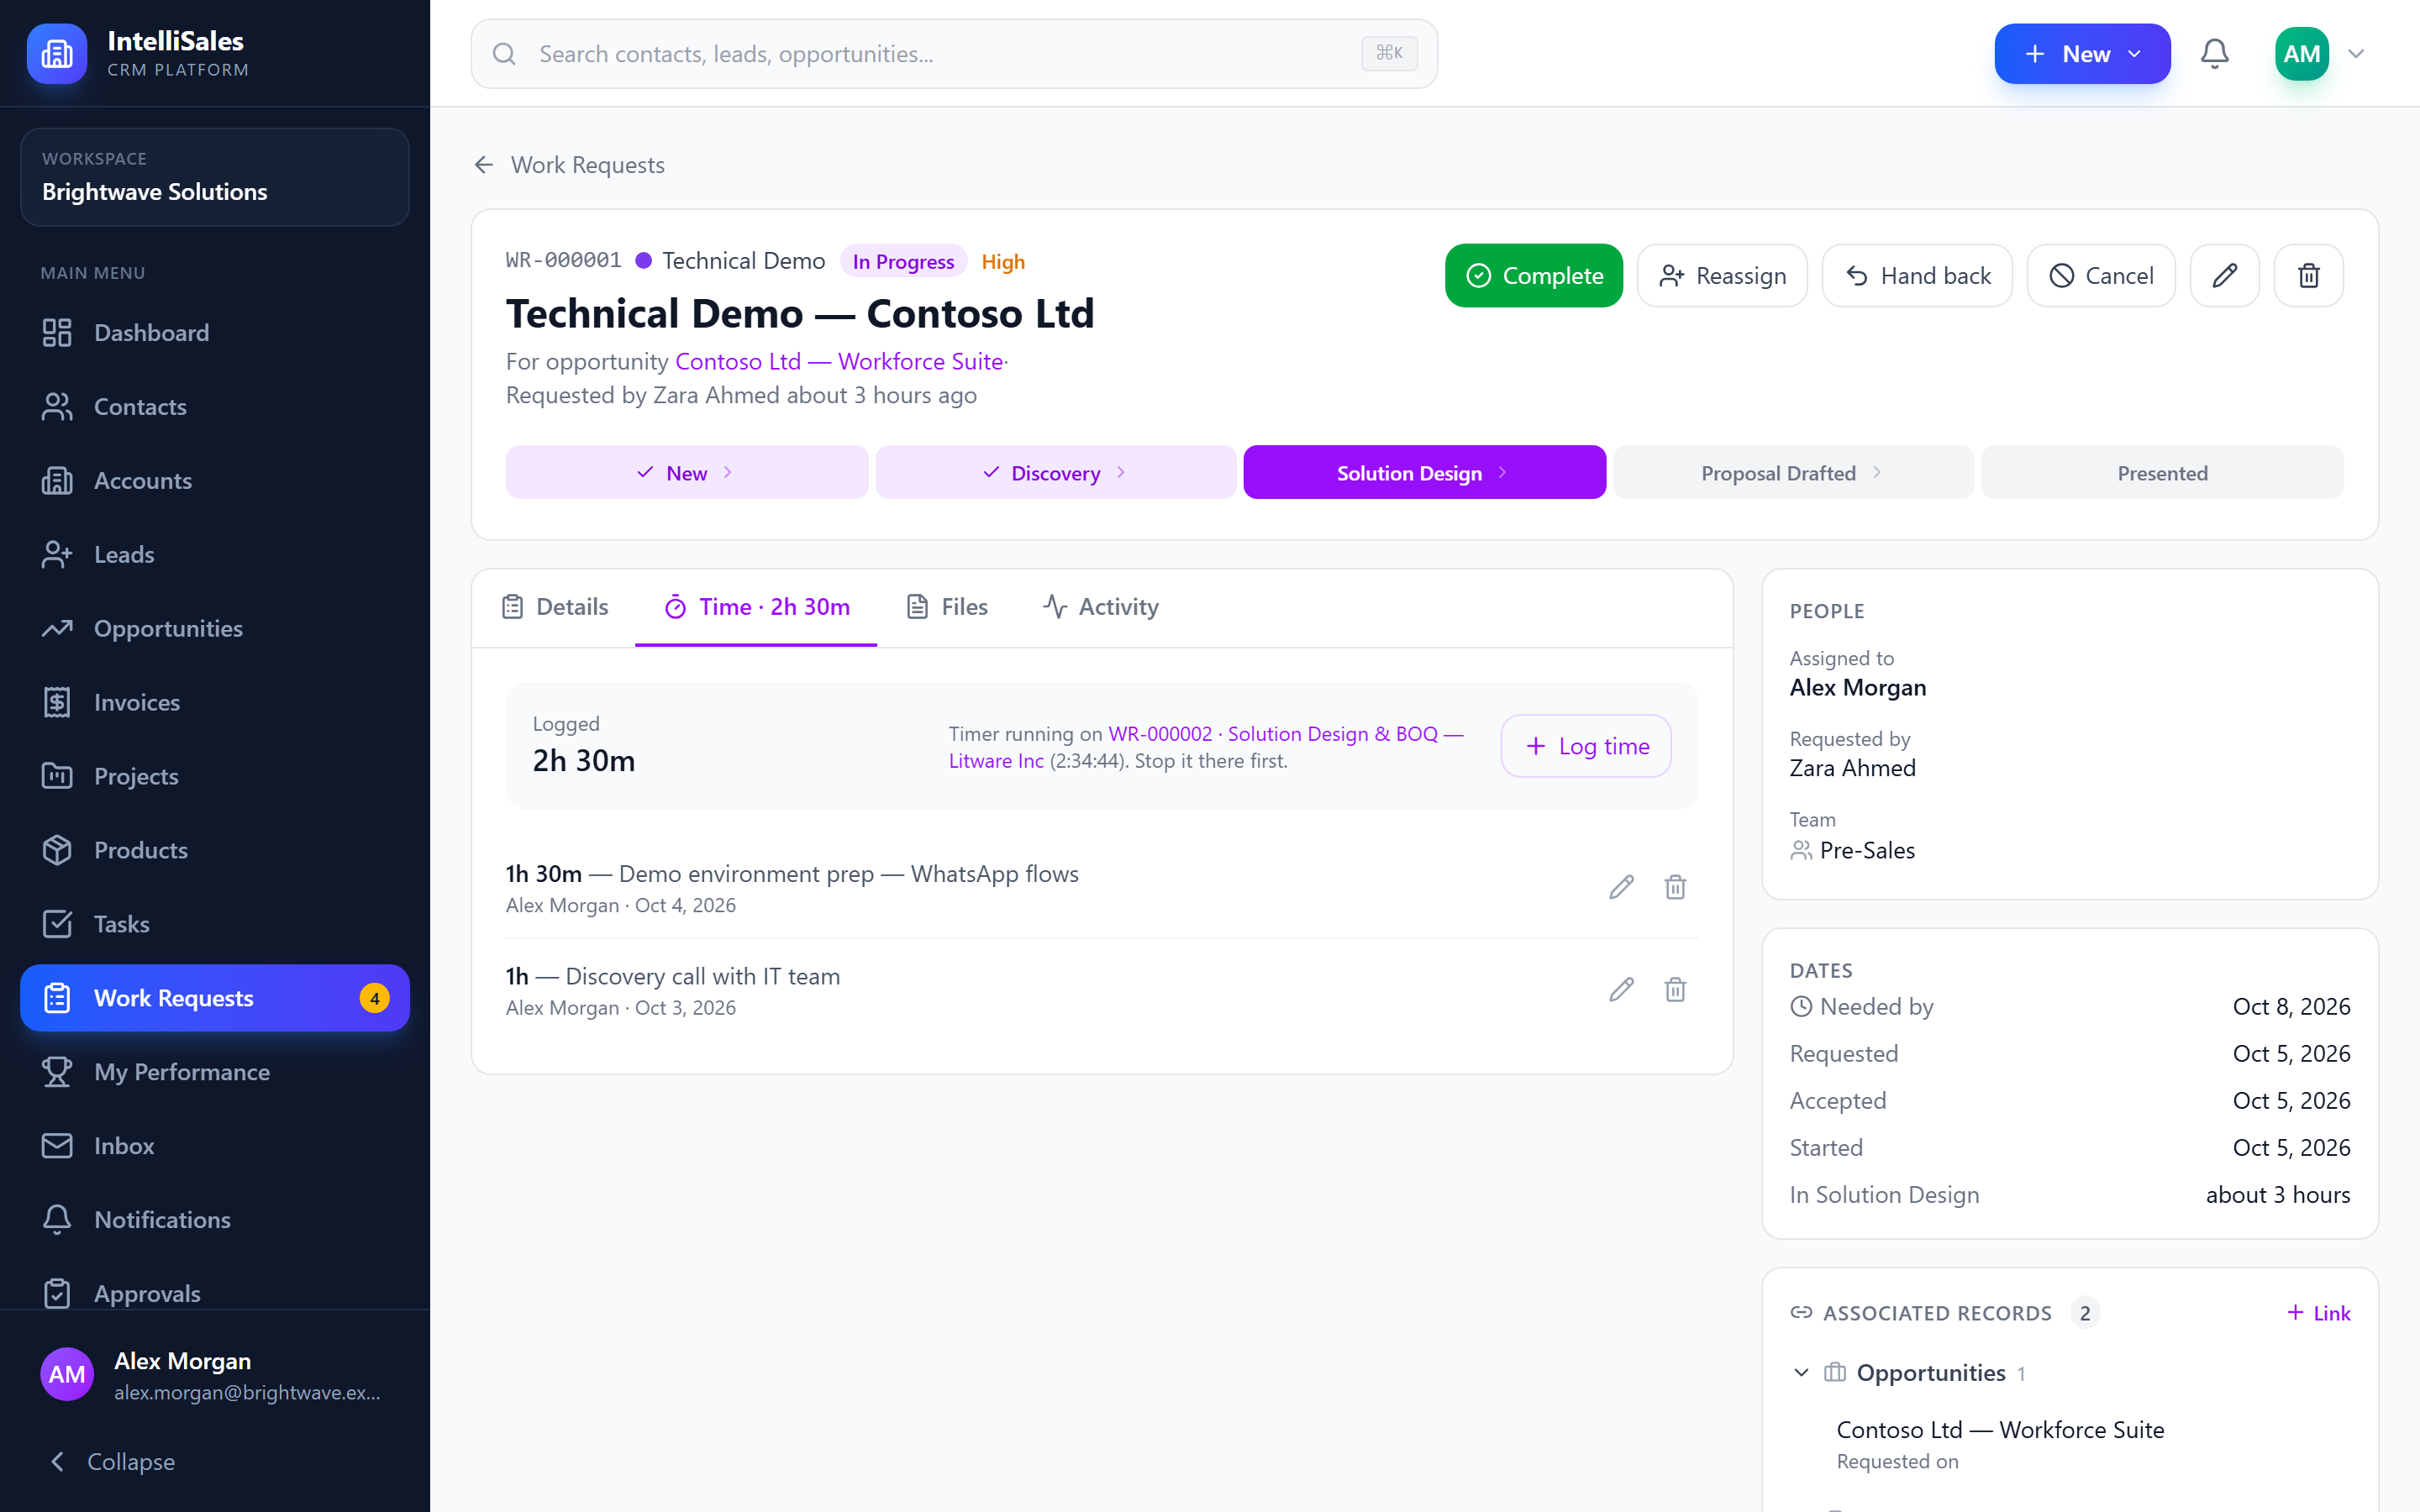Open the New button dropdown
This screenshot has height=1512, width=2420.
(x=2082, y=54)
